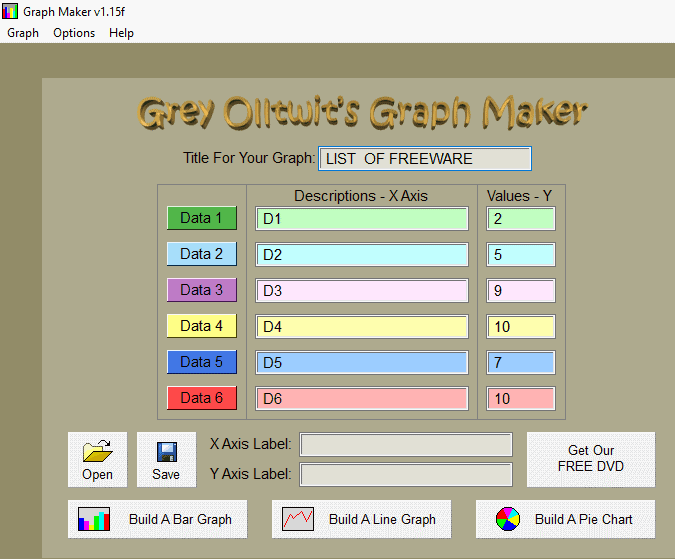This screenshot has width=675, height=559.
Task: Click the open folder icon
Action: click(98, 451)
